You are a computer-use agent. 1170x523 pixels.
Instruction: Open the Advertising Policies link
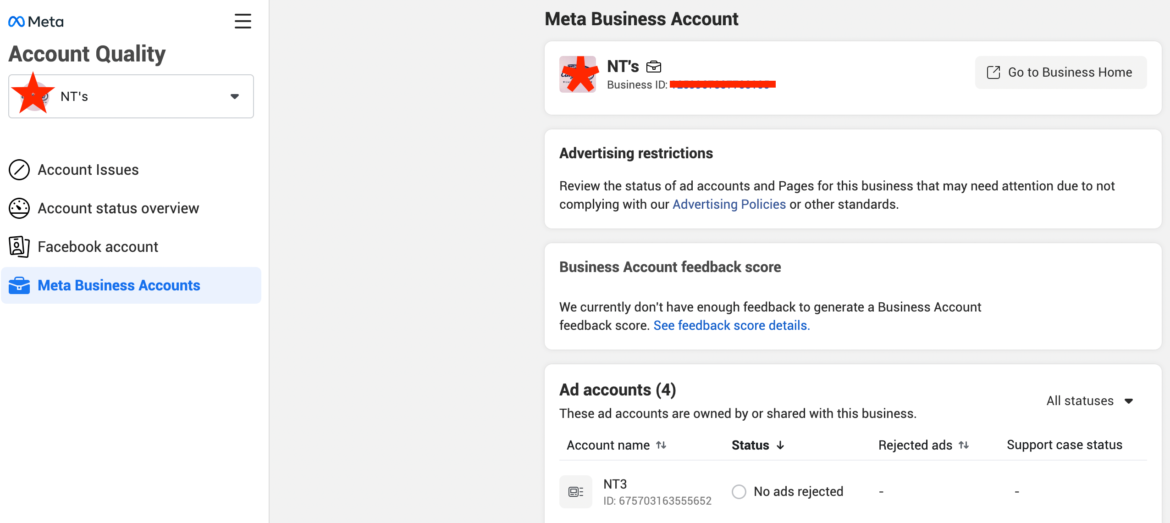[x=729, y=204]
